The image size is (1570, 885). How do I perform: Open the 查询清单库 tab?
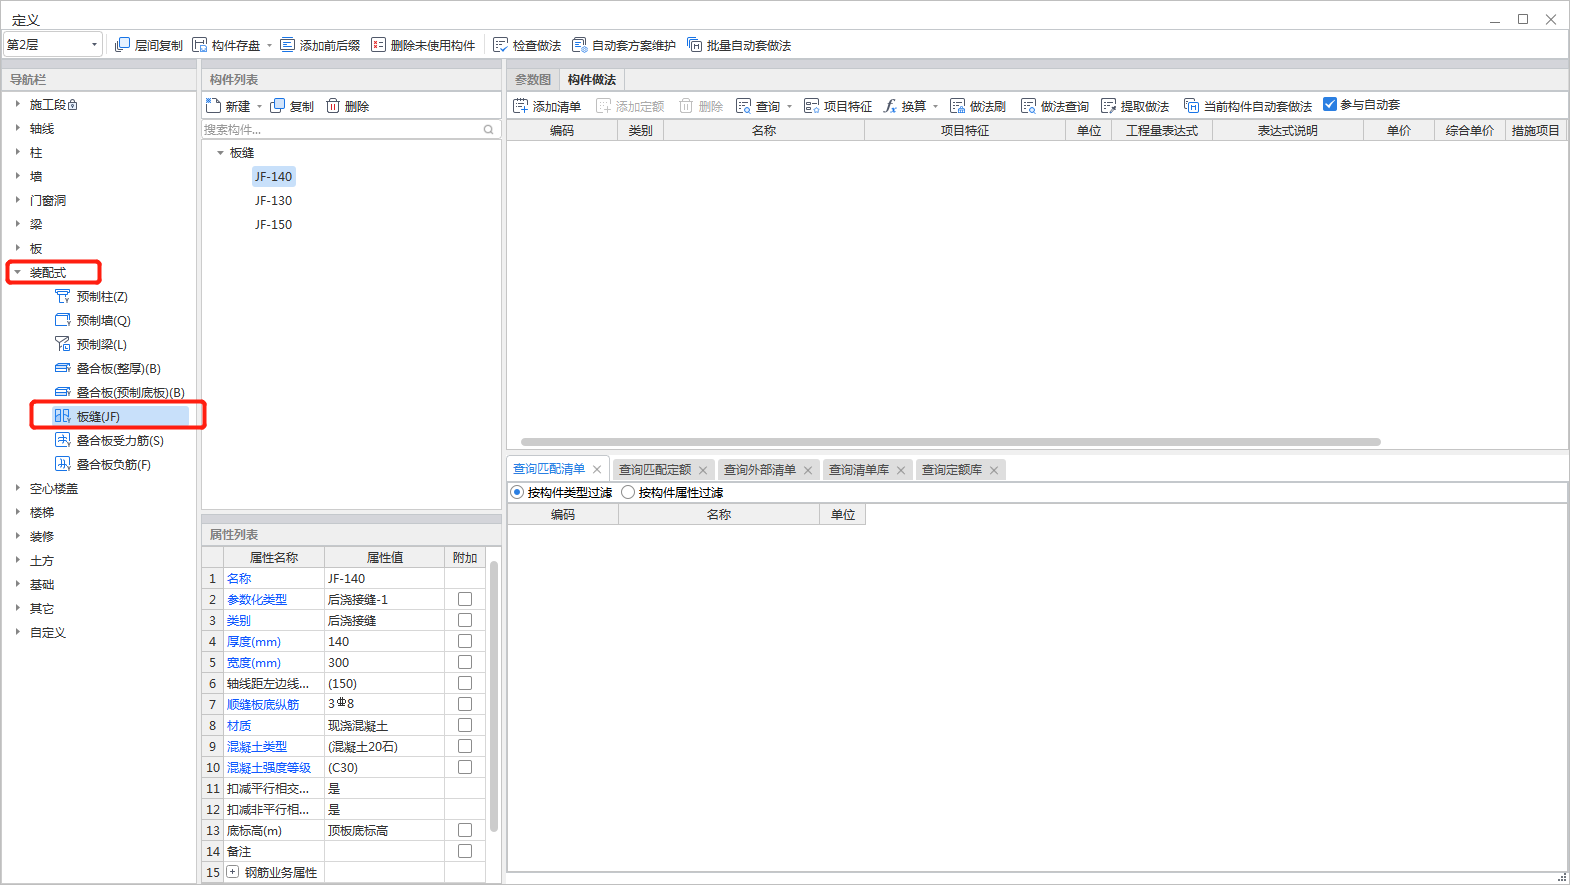(x=859, y=470)
